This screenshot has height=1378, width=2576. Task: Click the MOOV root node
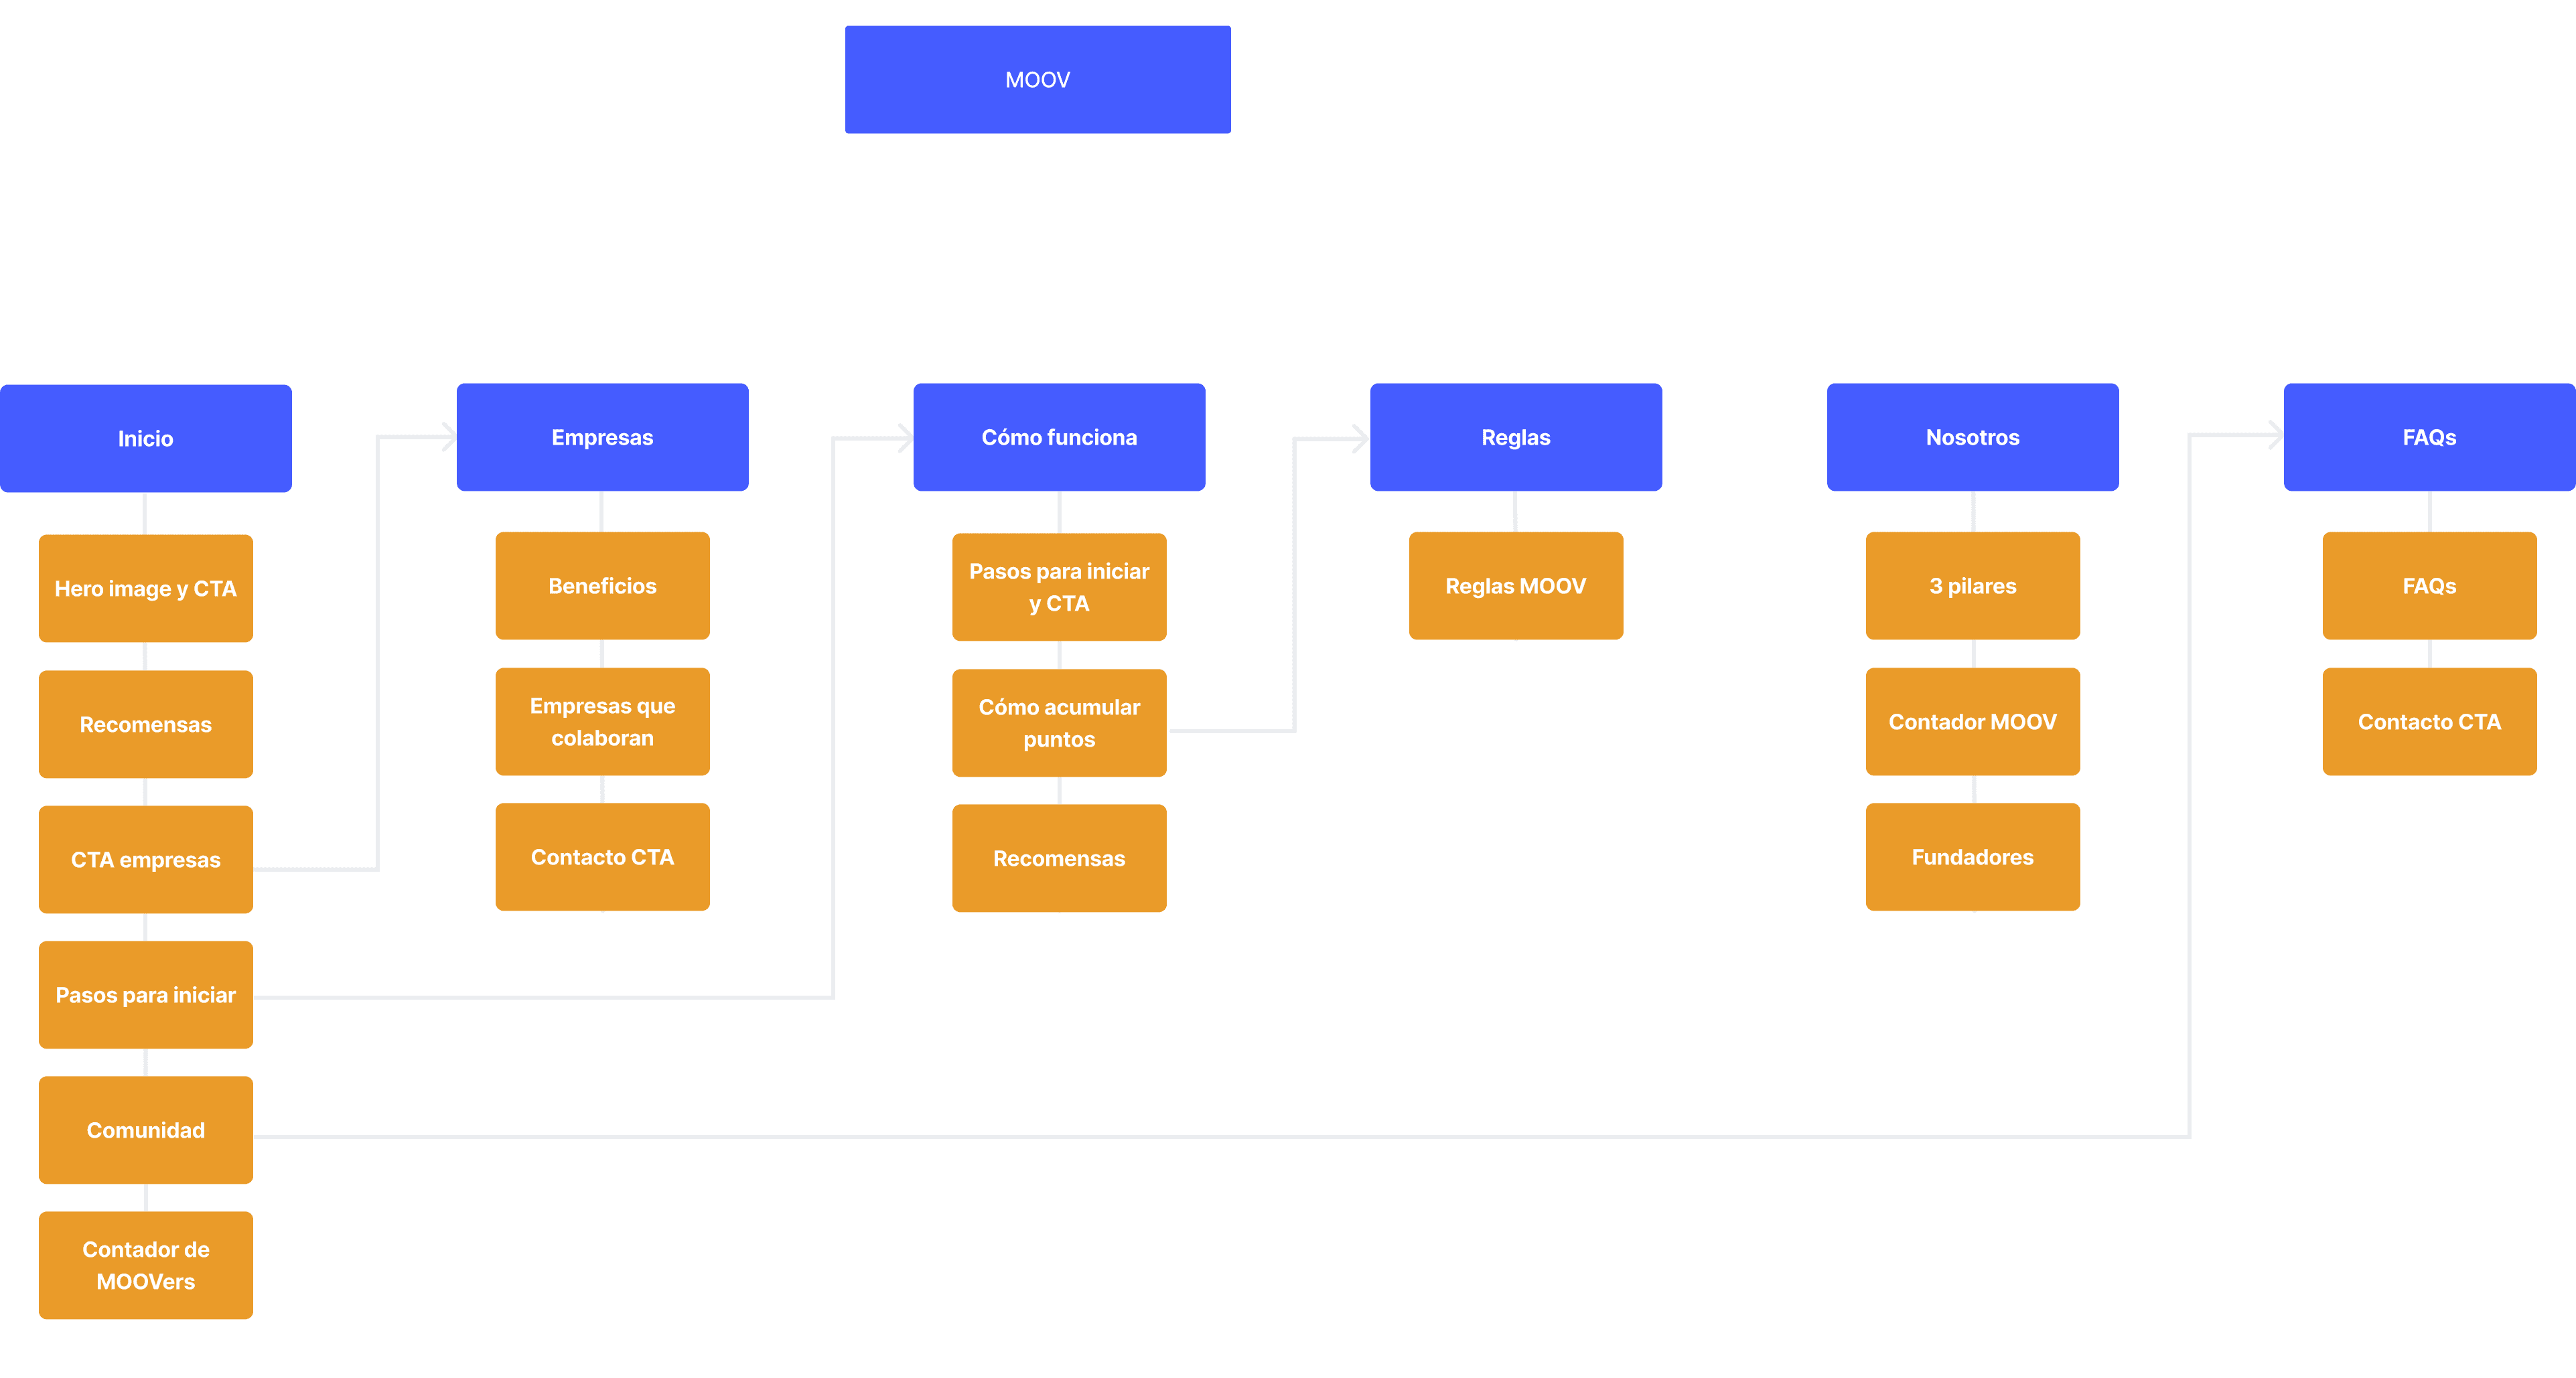pyautogui.click(x=1037, y=80)
